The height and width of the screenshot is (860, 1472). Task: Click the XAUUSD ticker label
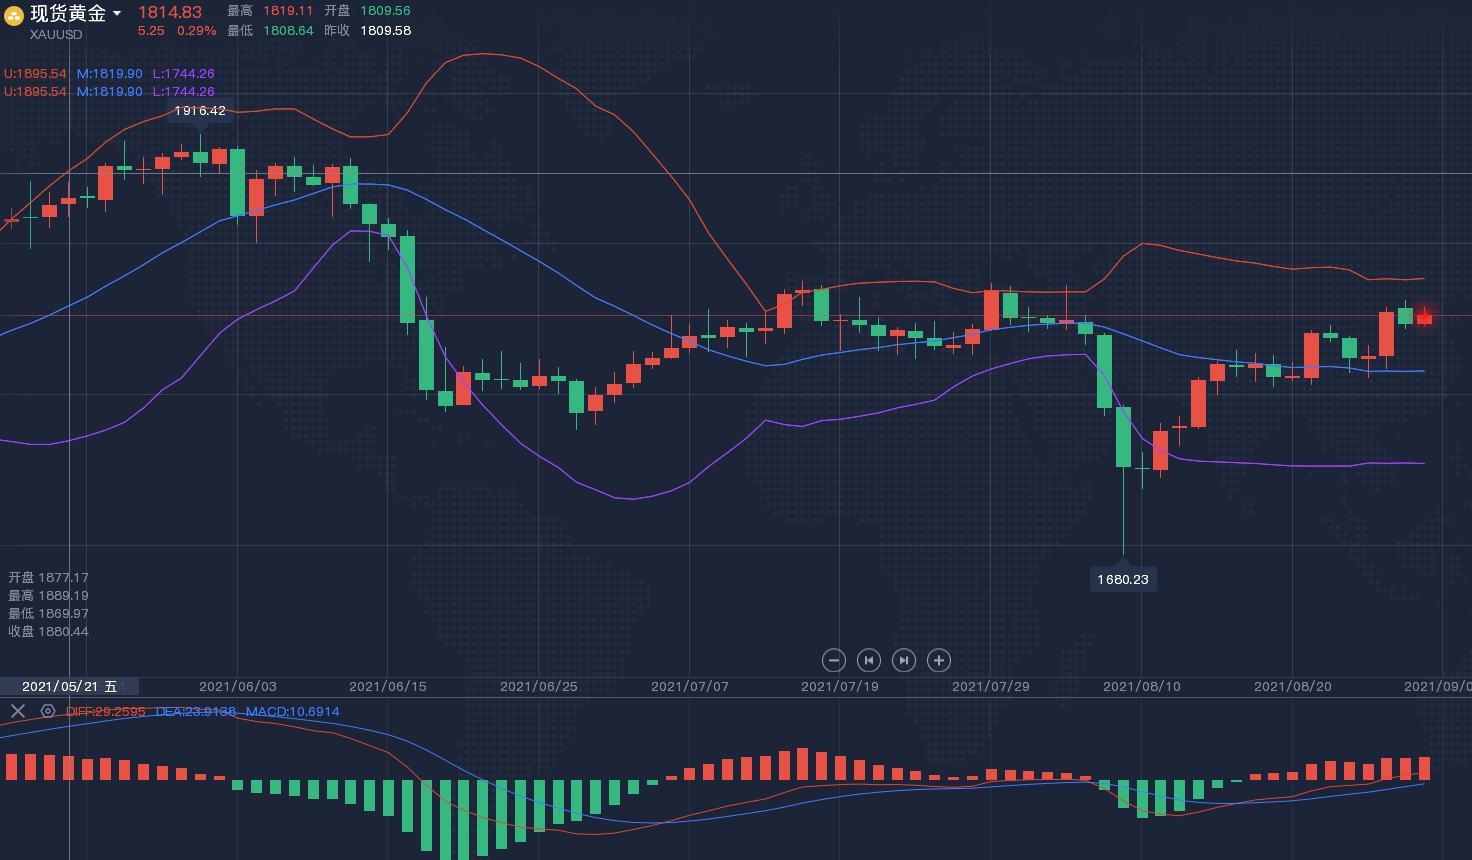tap(56, 35)
